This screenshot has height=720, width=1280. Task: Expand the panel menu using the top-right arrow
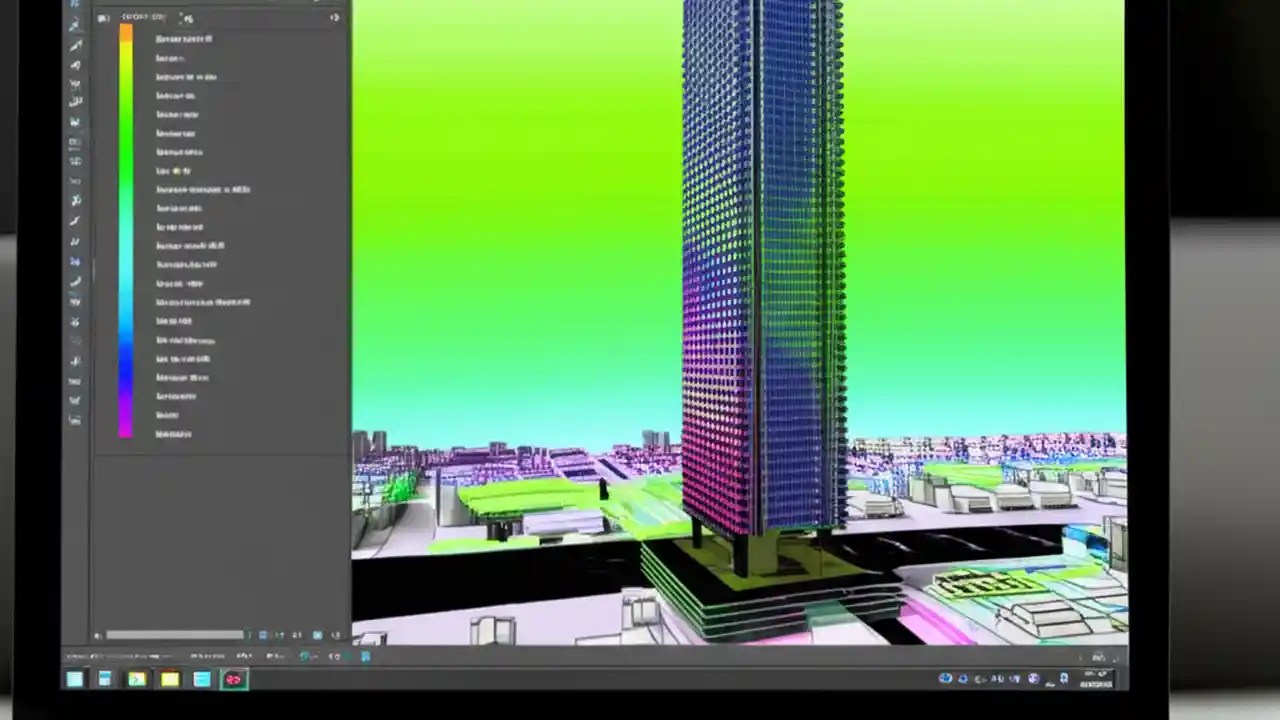[335, 17]
